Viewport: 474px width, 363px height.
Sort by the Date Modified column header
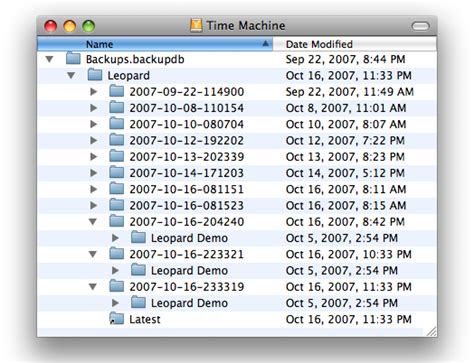[x=354, y=44]
